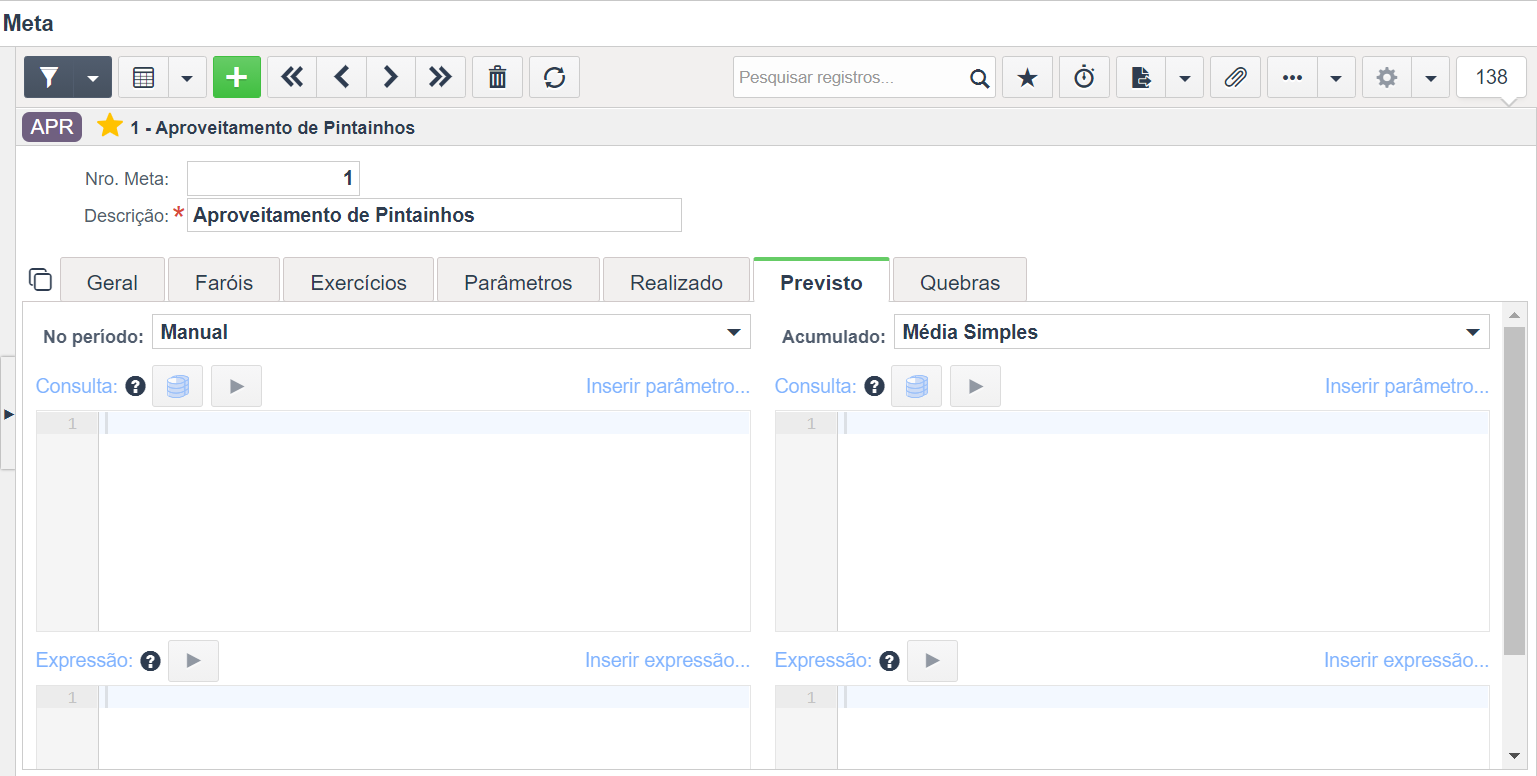Click the 138 record count badge
The width and height of the screenshot is (1537, 776).
click(x=1491, y=77)
